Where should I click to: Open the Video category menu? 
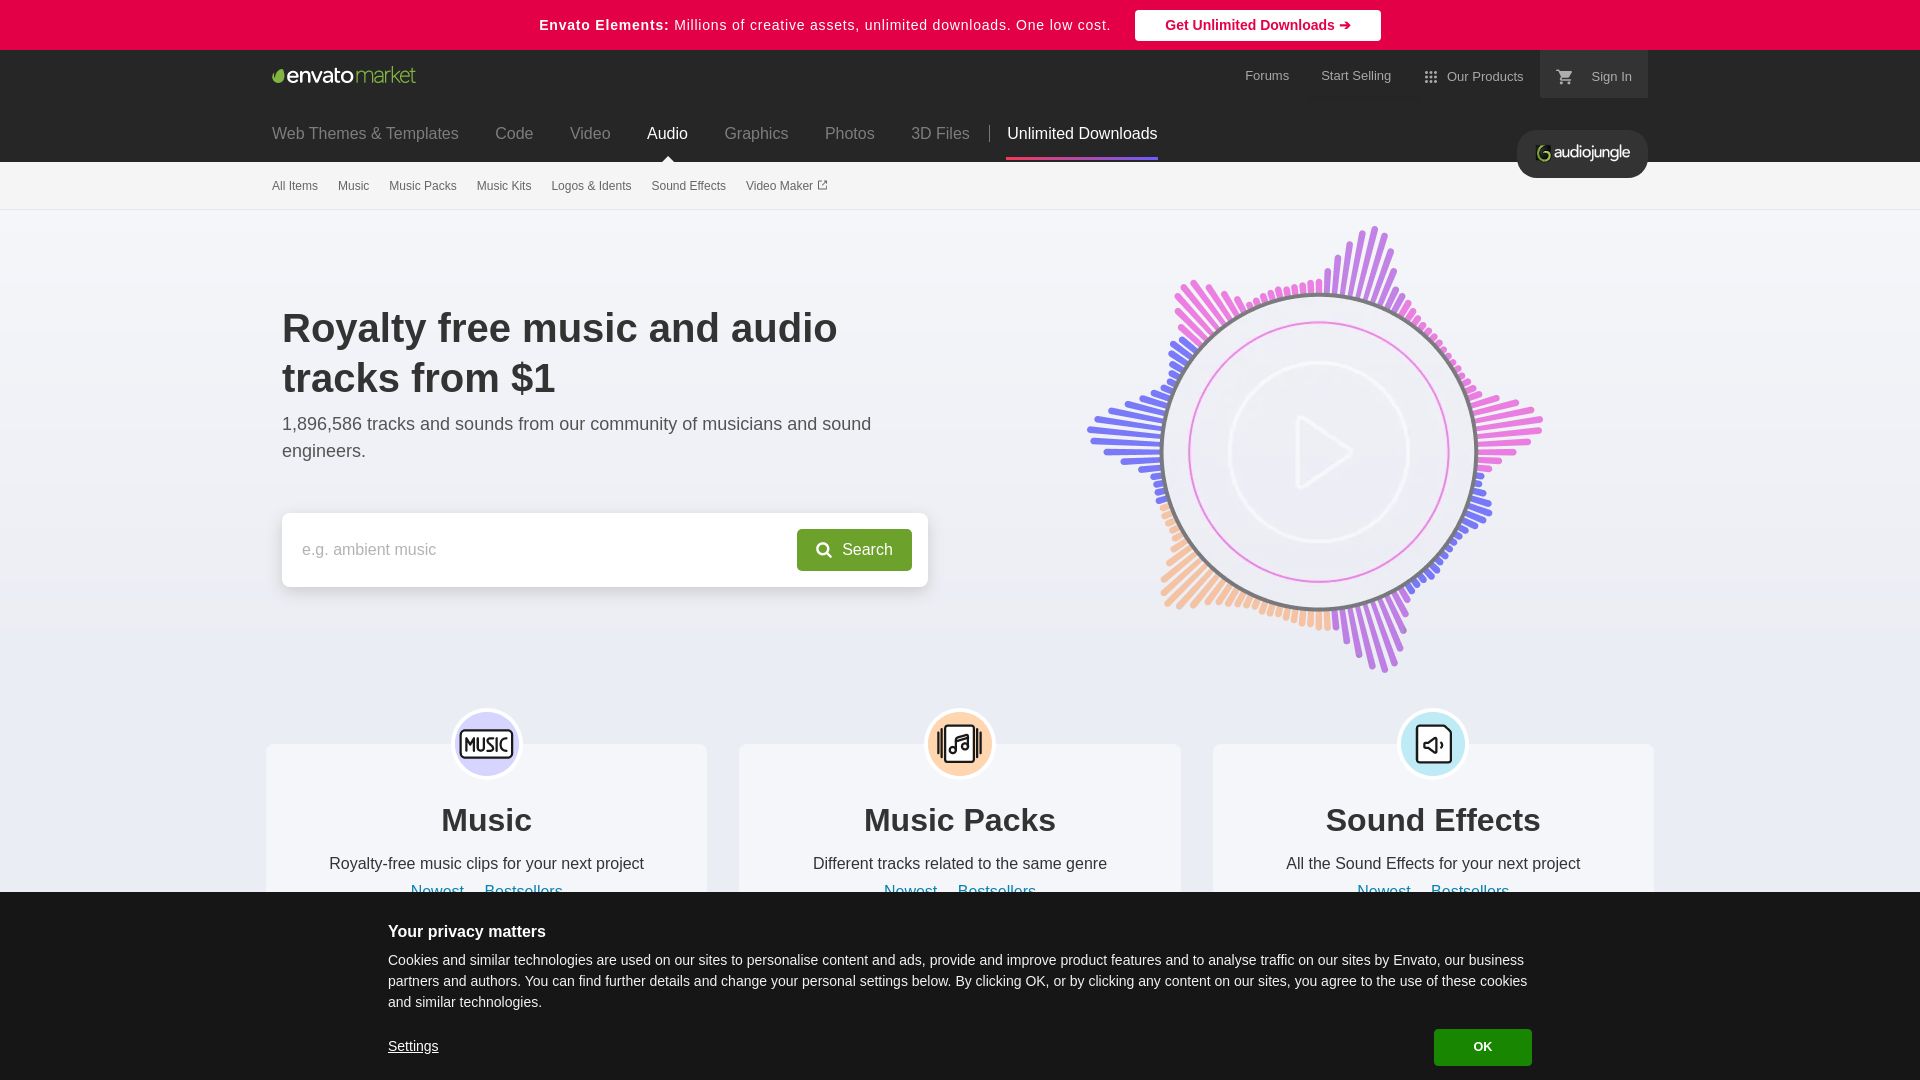[x=590, y=134]
